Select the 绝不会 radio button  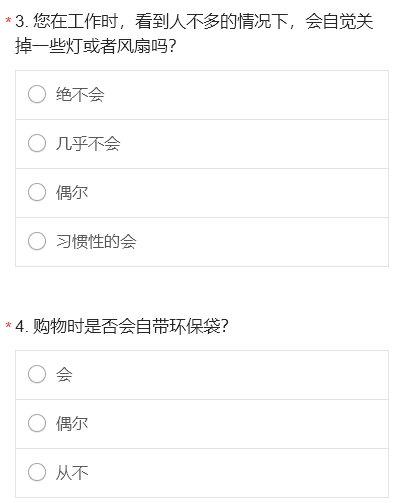(x=37, y=94)
